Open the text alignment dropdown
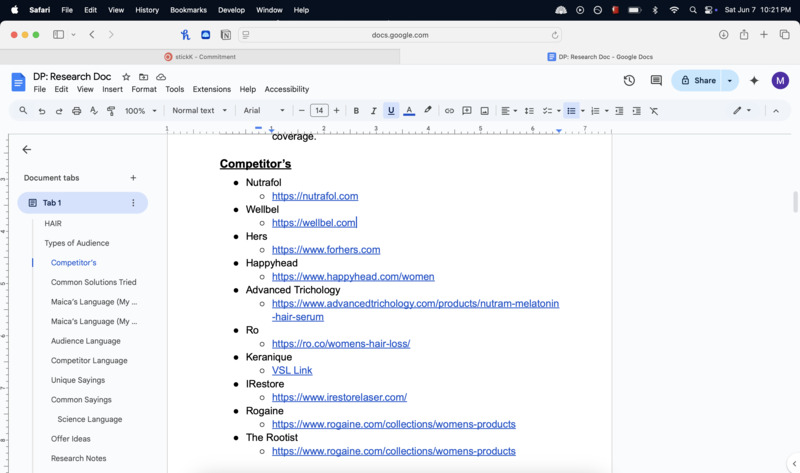Screen dimensions: 800x473 click(509, 111)
